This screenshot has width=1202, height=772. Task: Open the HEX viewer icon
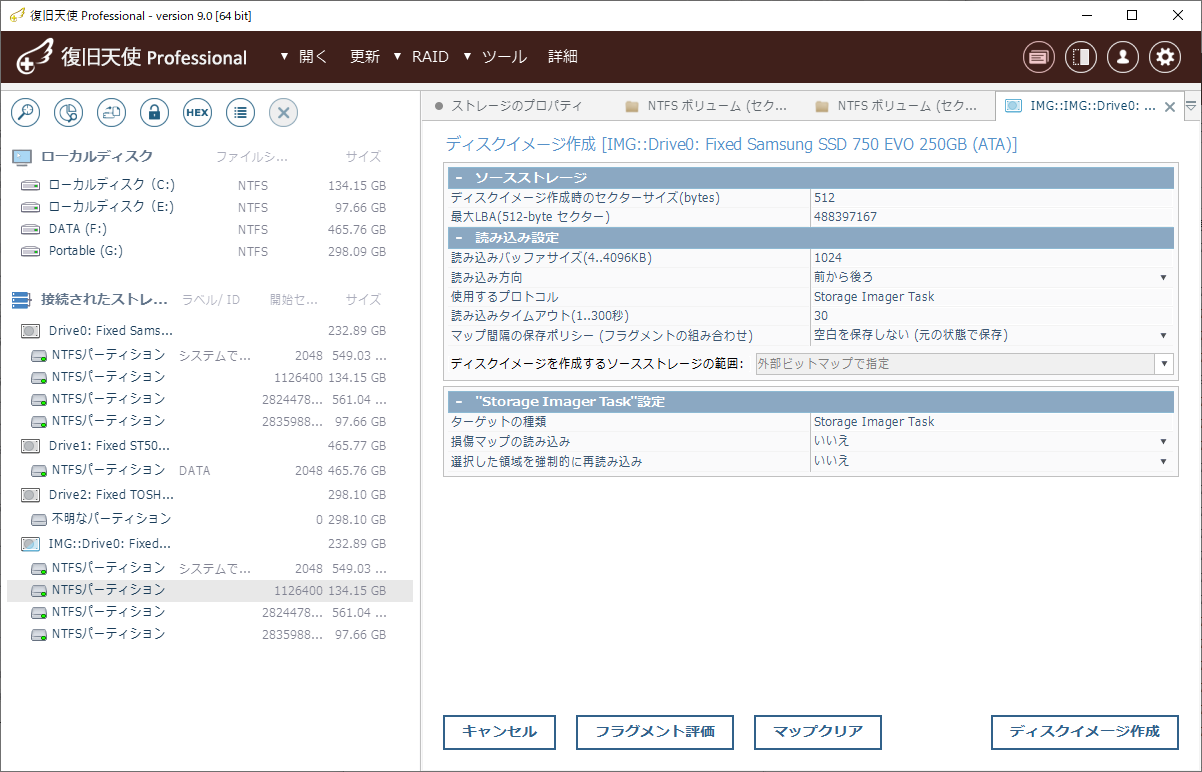197,113
